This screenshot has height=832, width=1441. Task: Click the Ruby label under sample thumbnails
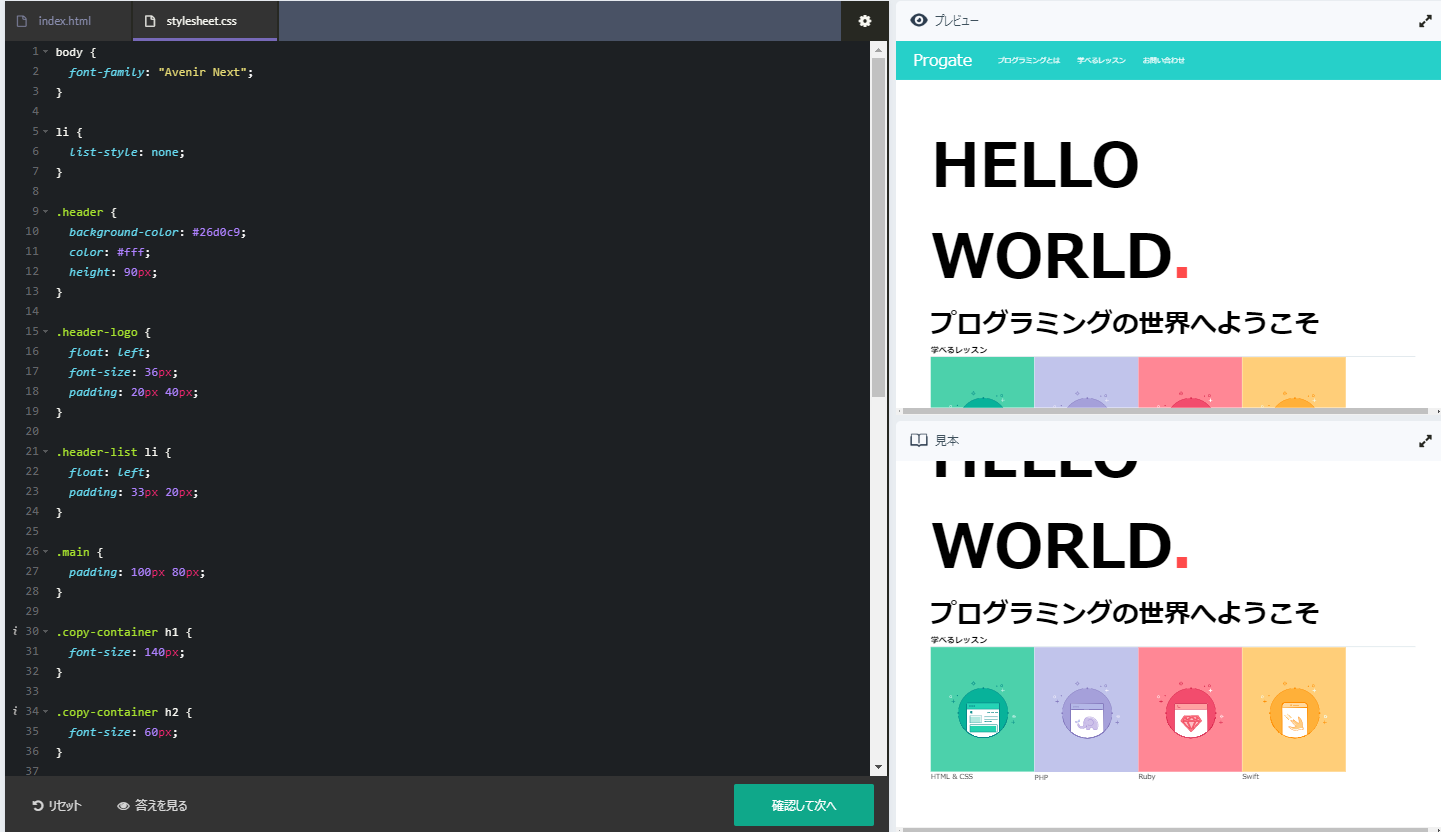(x=1148, y=777)
